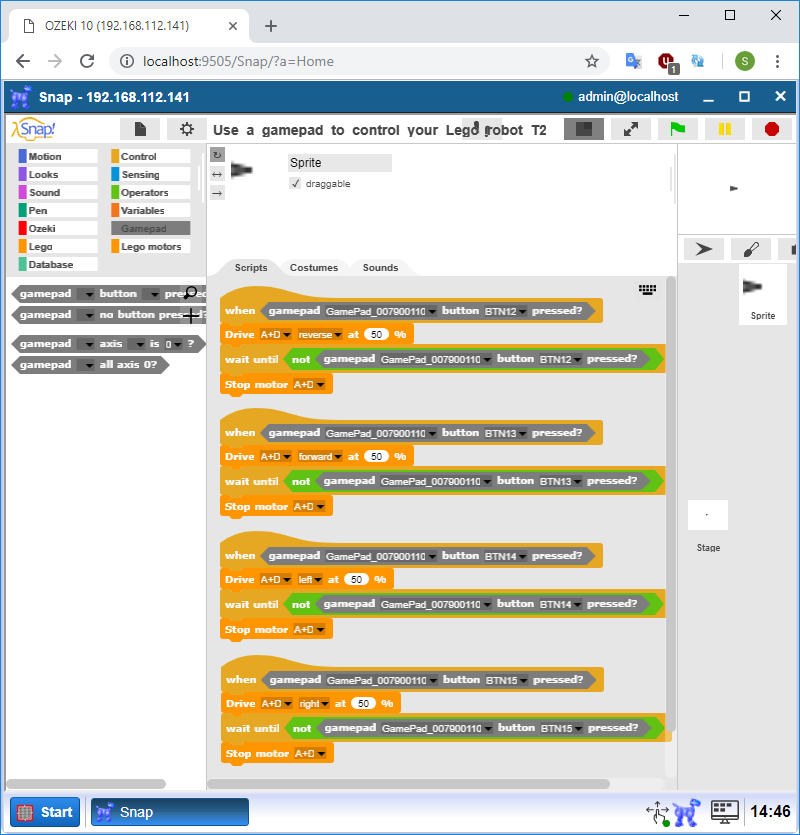Image resolution: width=800 pixels, height=835 pixels.
Task: Click the plus make-a-block icon
Action: pos(191,316)
